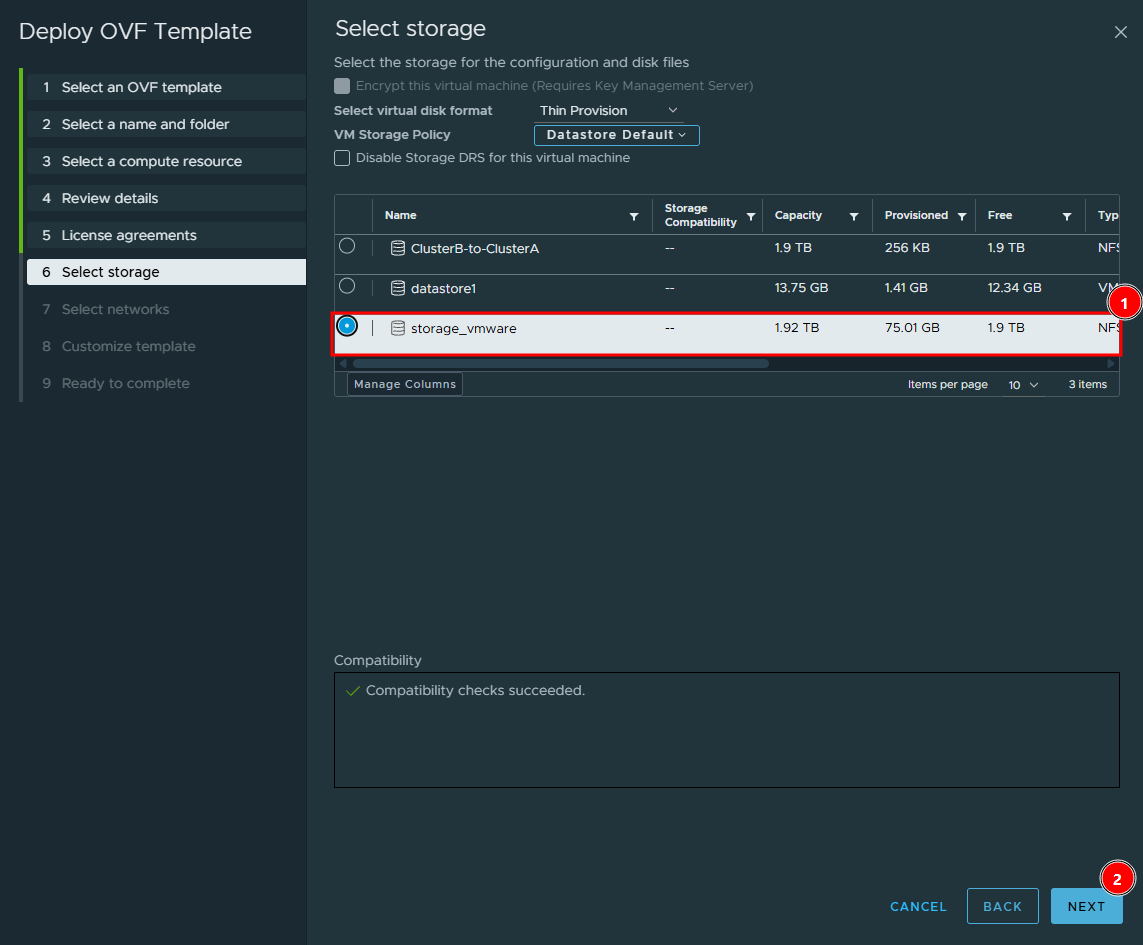1143x945 pixels.
Task: Go to step 3 Select a compute resource
Action: coord(166,161)
